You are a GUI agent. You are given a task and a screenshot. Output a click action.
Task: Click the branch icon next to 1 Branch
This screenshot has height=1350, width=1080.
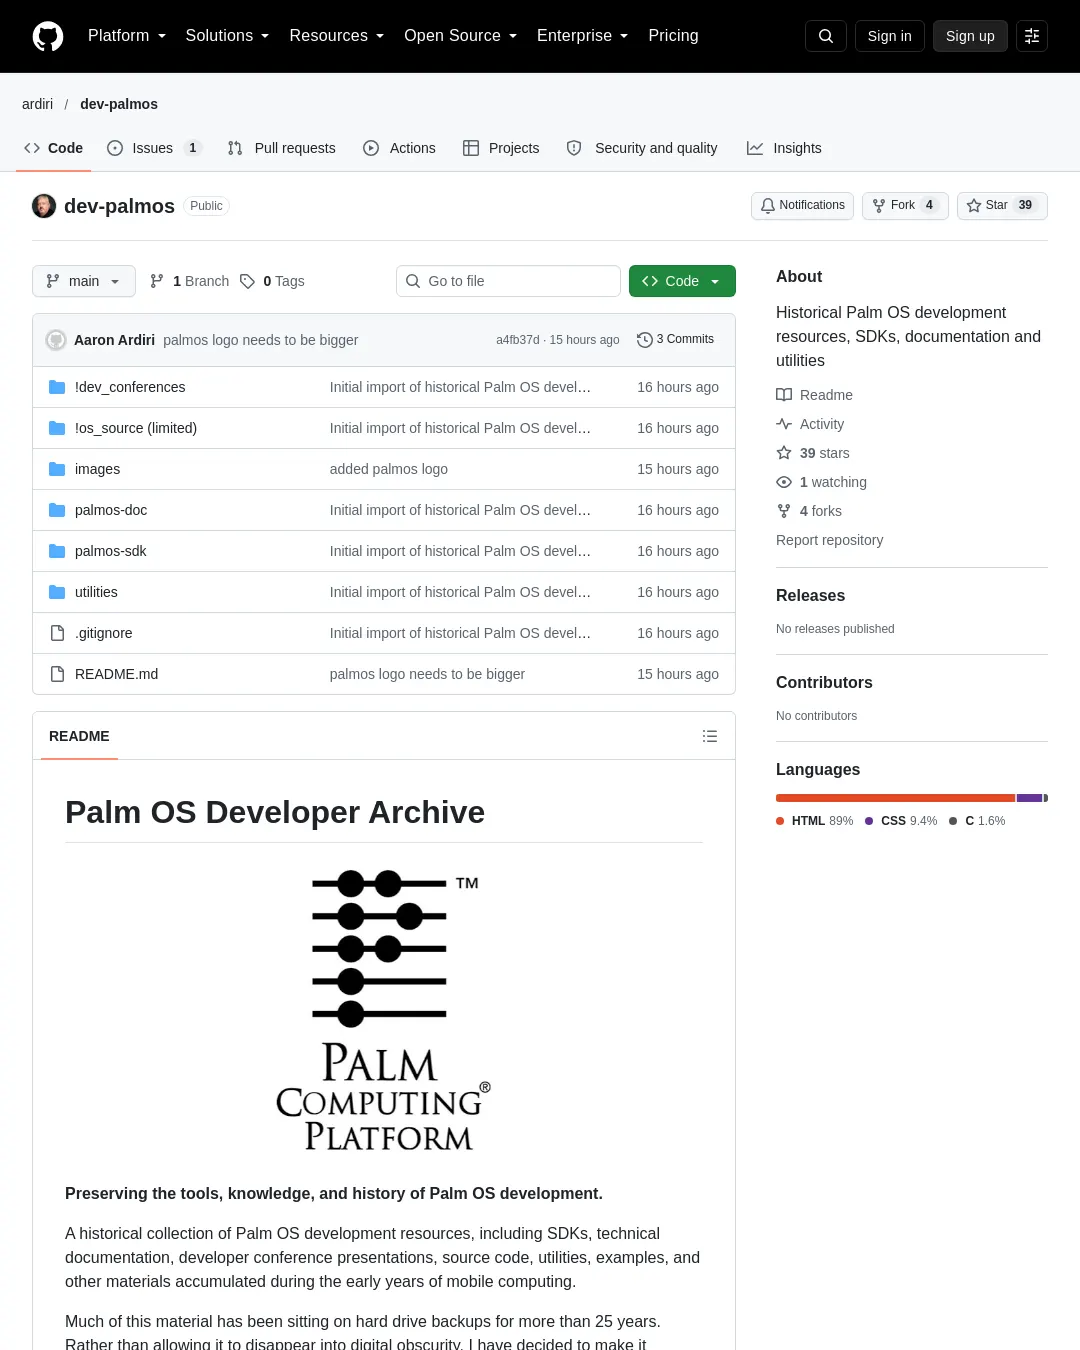coord(157,281)
